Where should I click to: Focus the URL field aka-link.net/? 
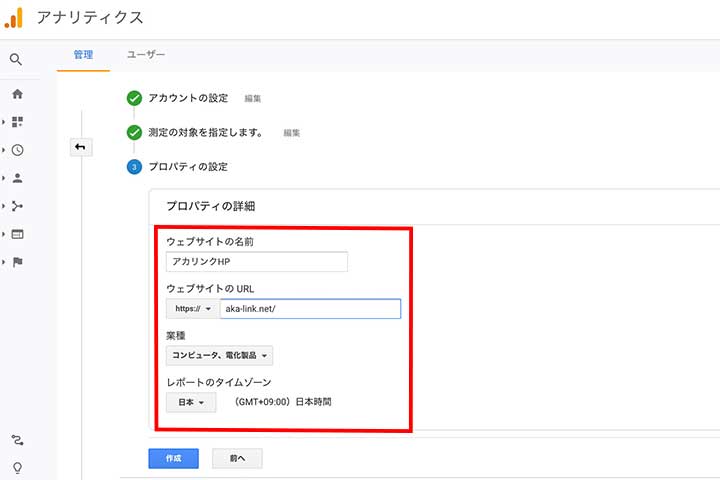click(x=310, y=309)
